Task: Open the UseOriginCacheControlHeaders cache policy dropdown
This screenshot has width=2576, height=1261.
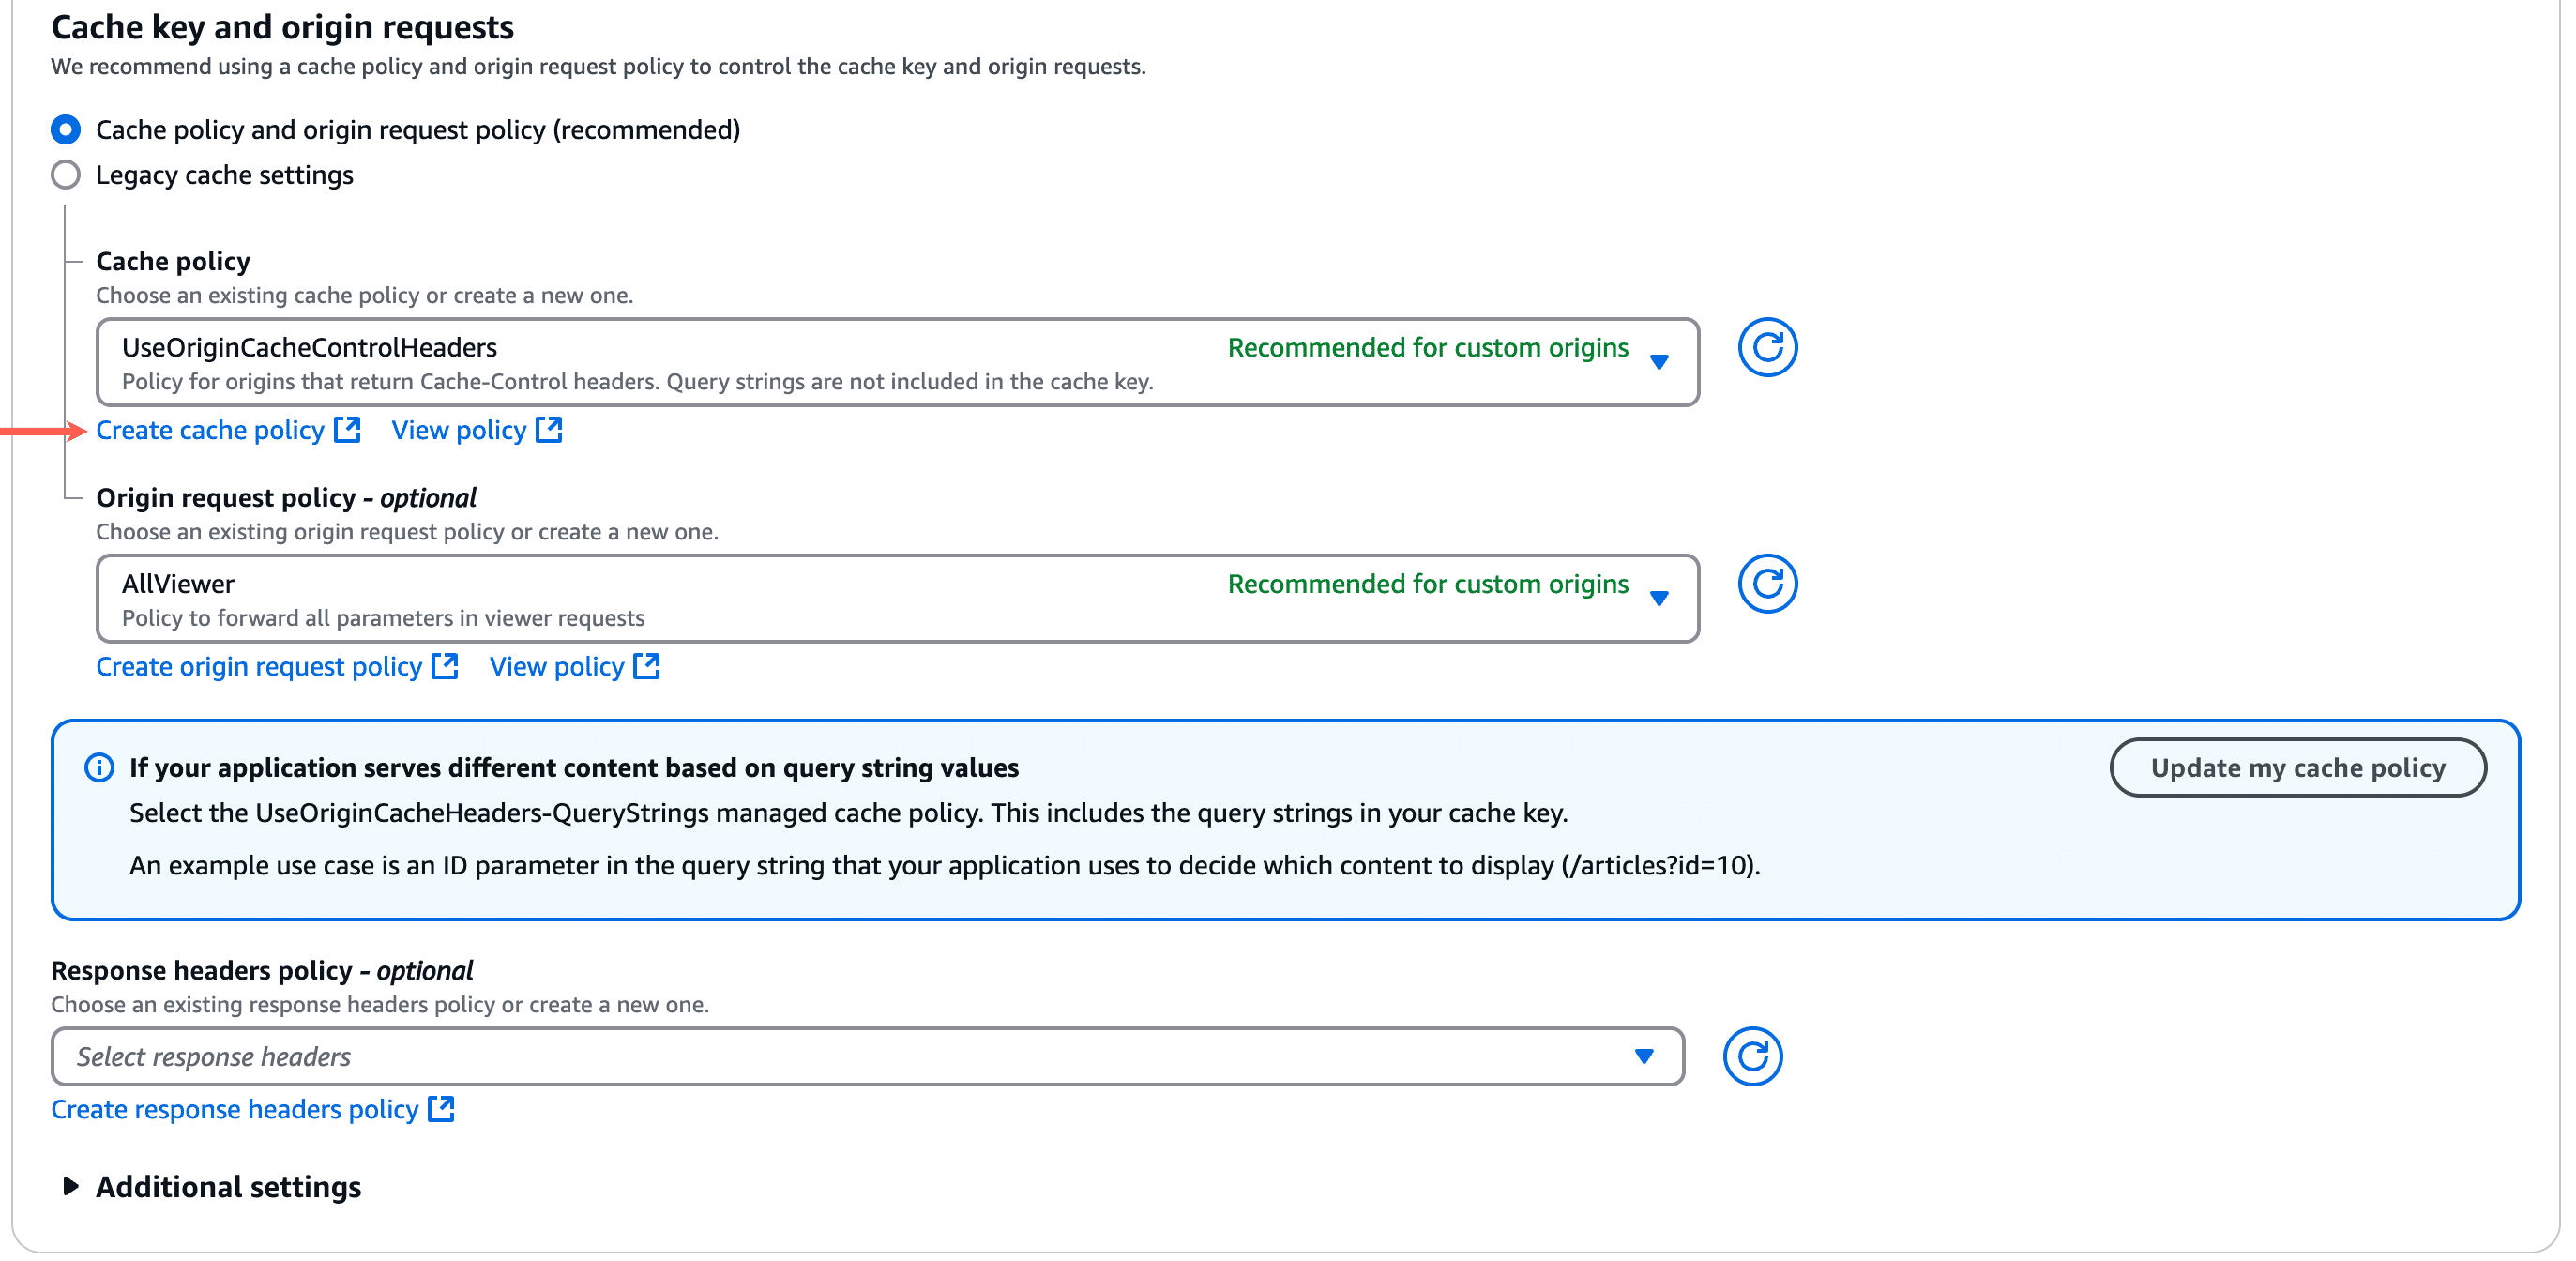Action: 1659,362
